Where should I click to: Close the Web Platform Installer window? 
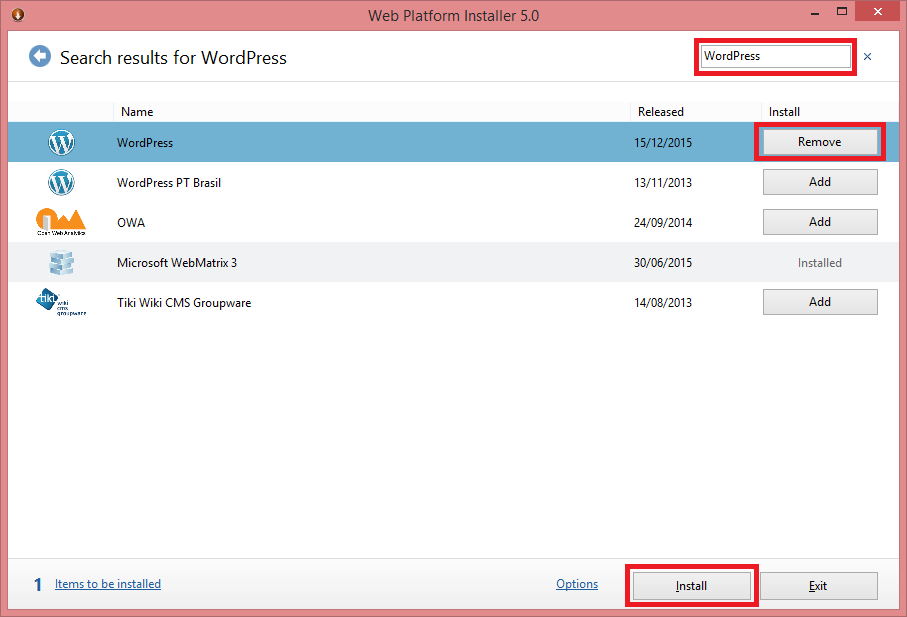click(x=878, y=12)
